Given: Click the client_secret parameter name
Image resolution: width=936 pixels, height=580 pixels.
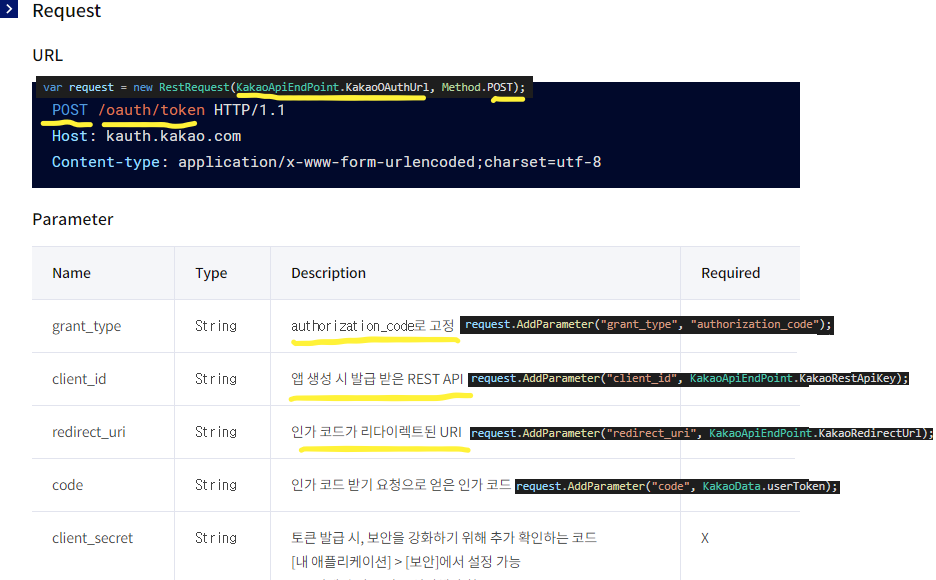Looking at the screenshot, I should click(x=93, y=538).
